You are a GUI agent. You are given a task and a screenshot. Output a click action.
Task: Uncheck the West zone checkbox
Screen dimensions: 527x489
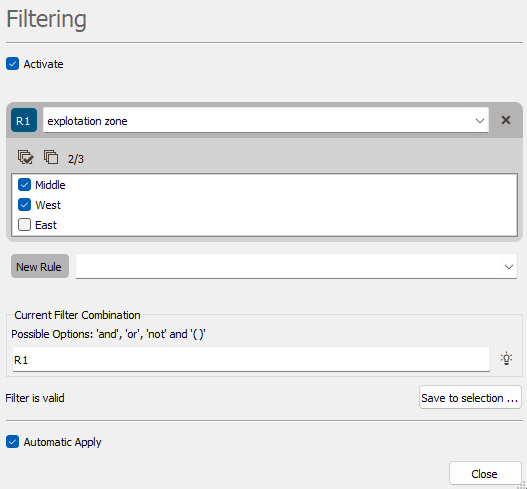pos(24,205)
